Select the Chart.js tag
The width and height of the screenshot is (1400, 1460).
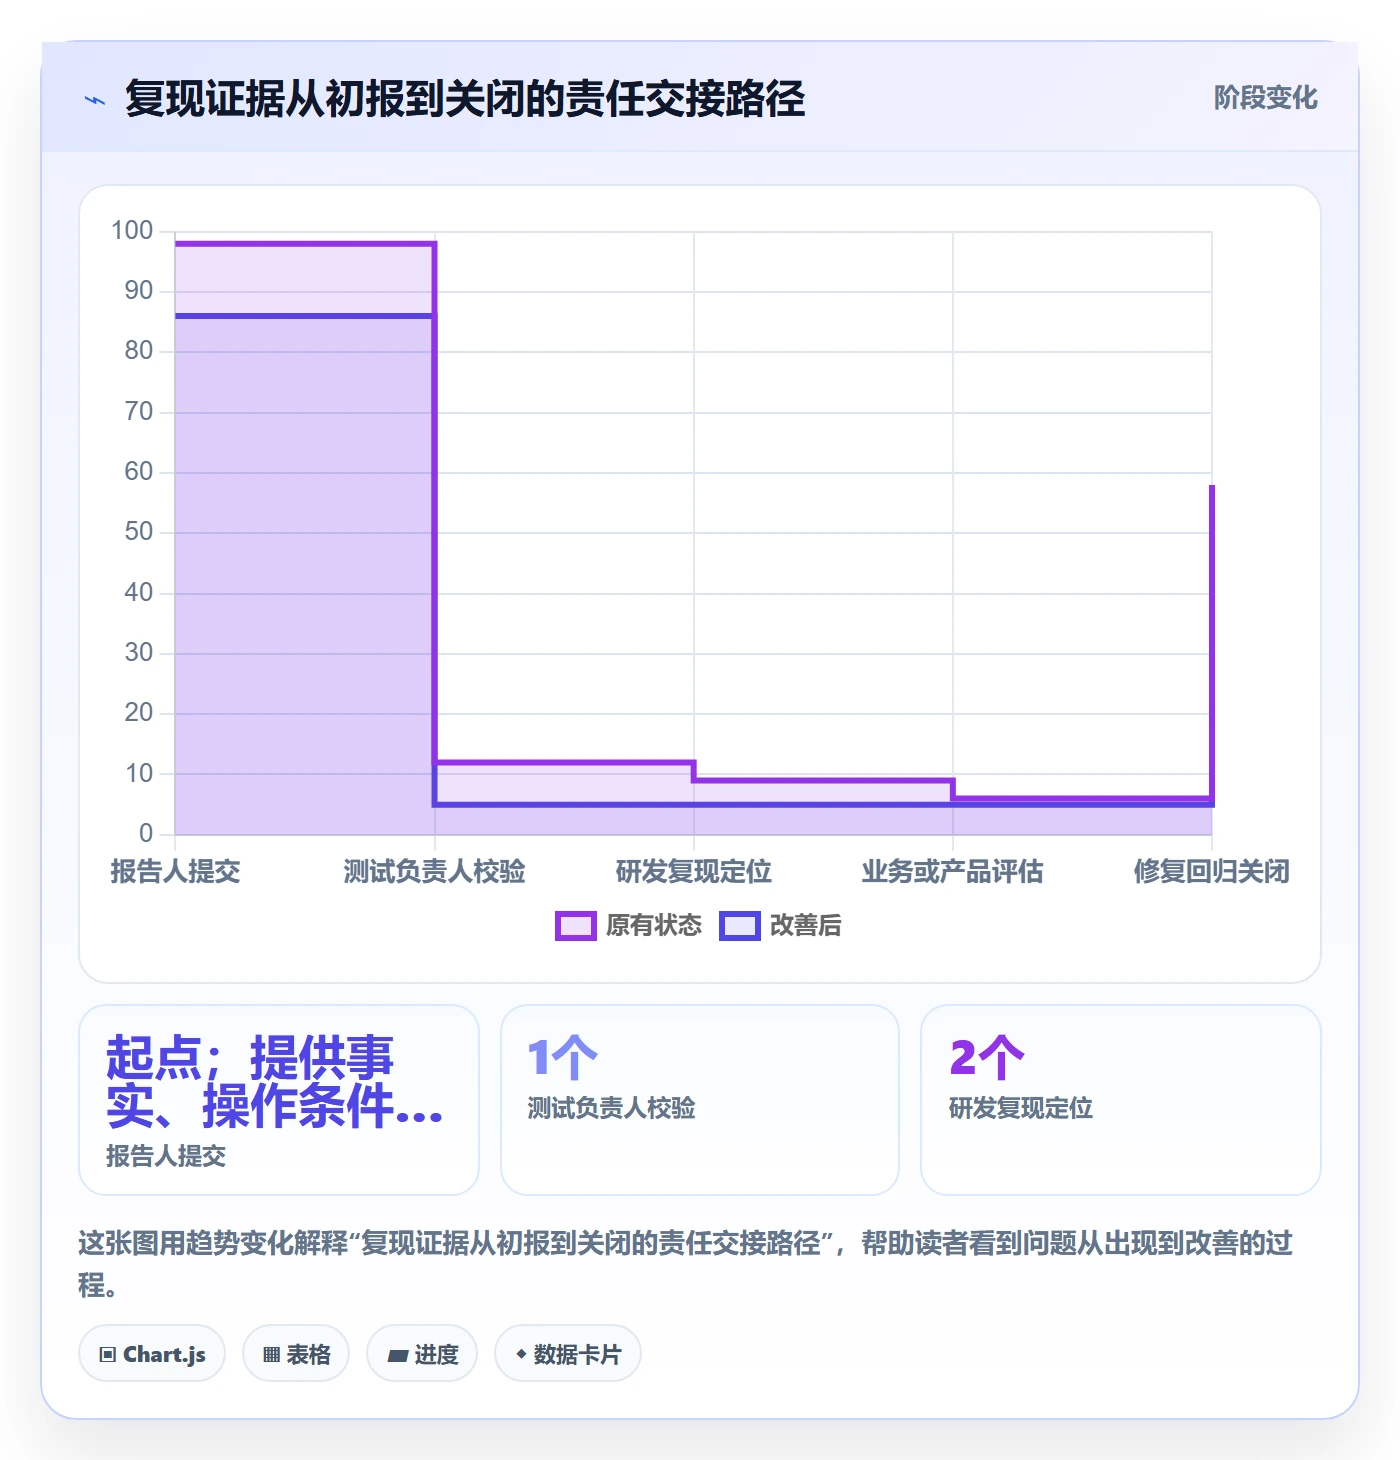point(152,1354)
